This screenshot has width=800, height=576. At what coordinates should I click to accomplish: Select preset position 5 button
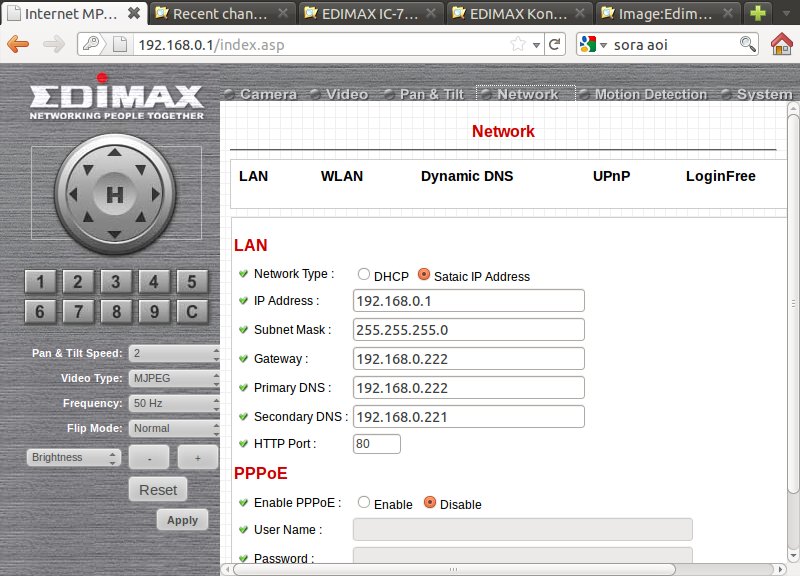tap(192, 282)
